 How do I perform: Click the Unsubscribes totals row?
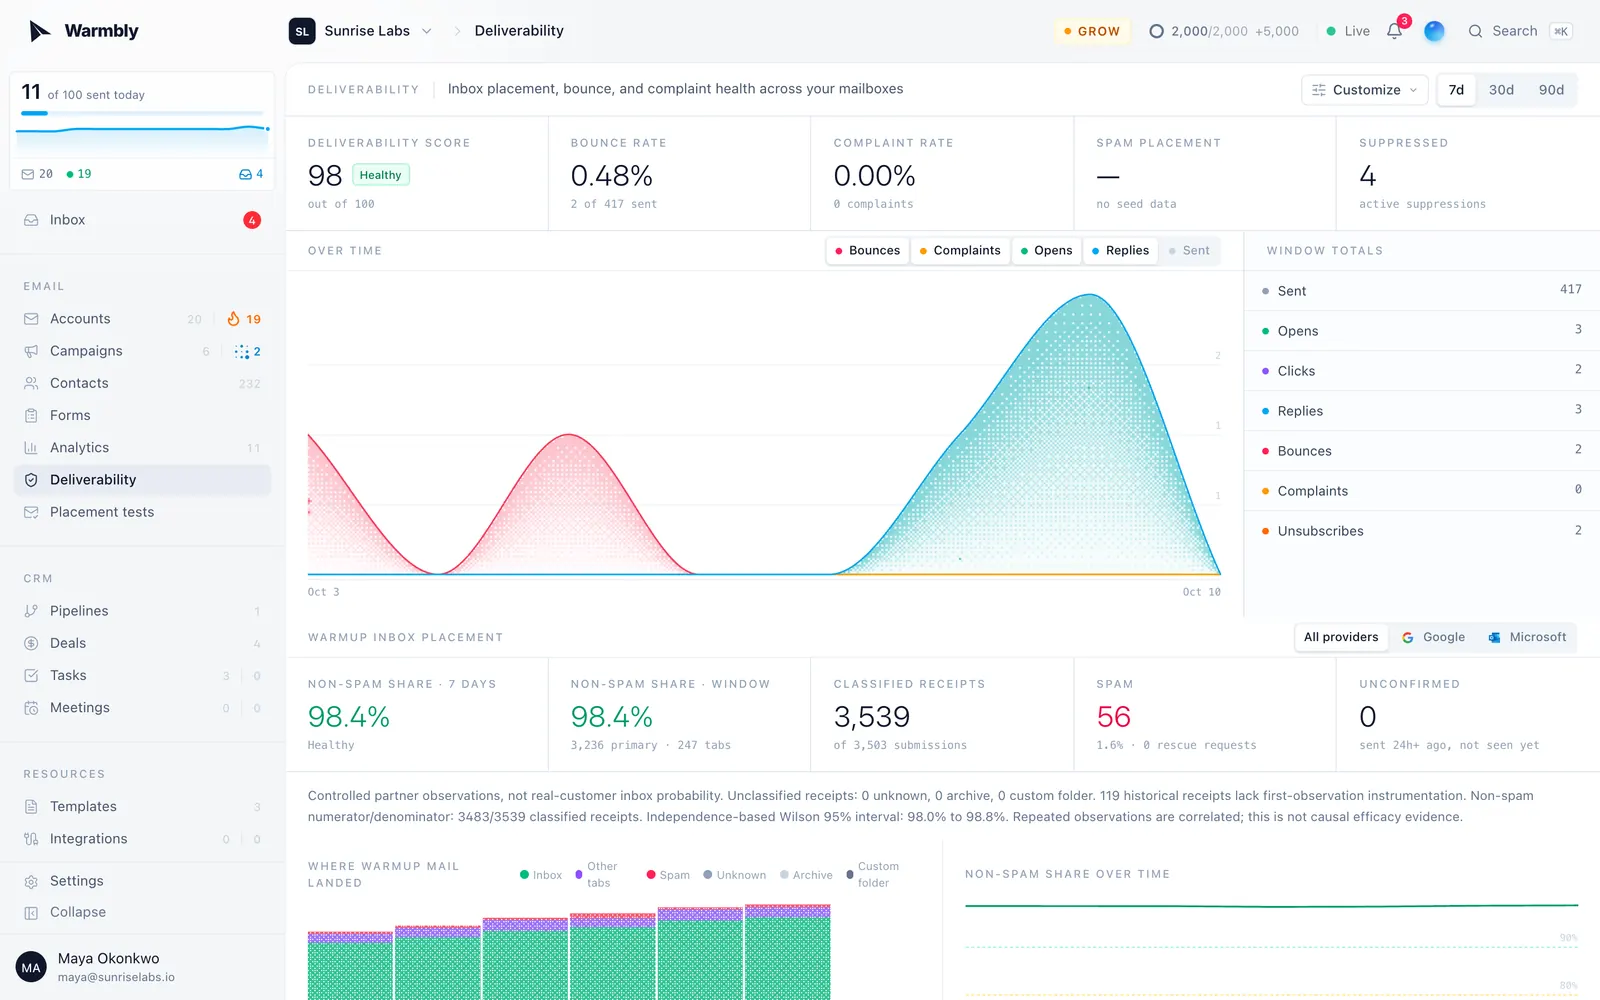click(x=1421, y=531)
